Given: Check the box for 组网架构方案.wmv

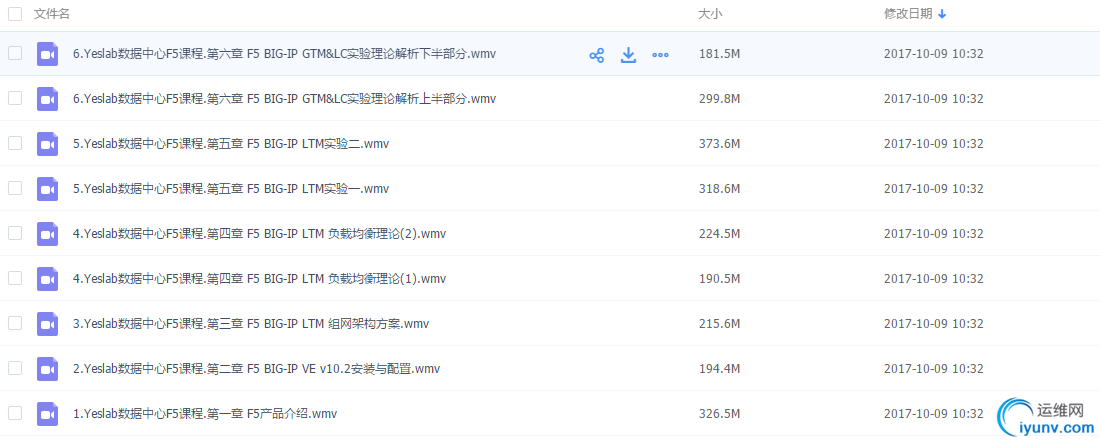Looking at the screenshot, I should point(15,323).
